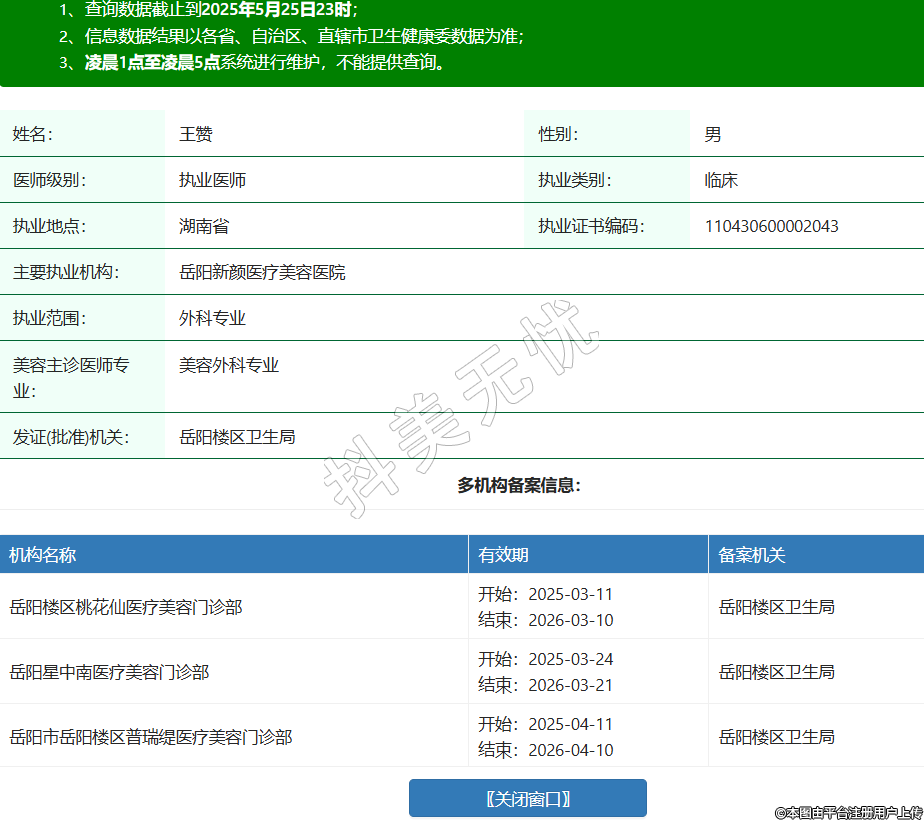Click the 岳阳新颜医疗美容医院 institution value
Screen dimensions: 924x820
point(262,272)
